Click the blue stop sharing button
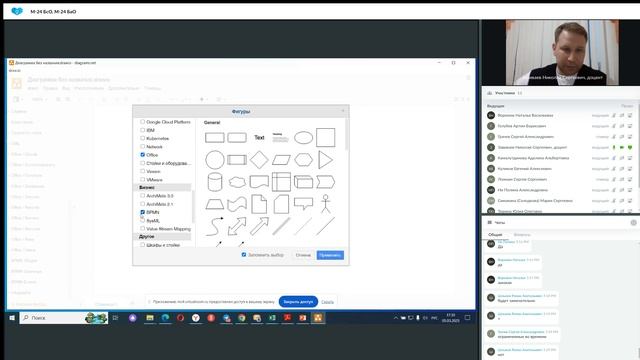640x360 pixels. pos(298,302)
